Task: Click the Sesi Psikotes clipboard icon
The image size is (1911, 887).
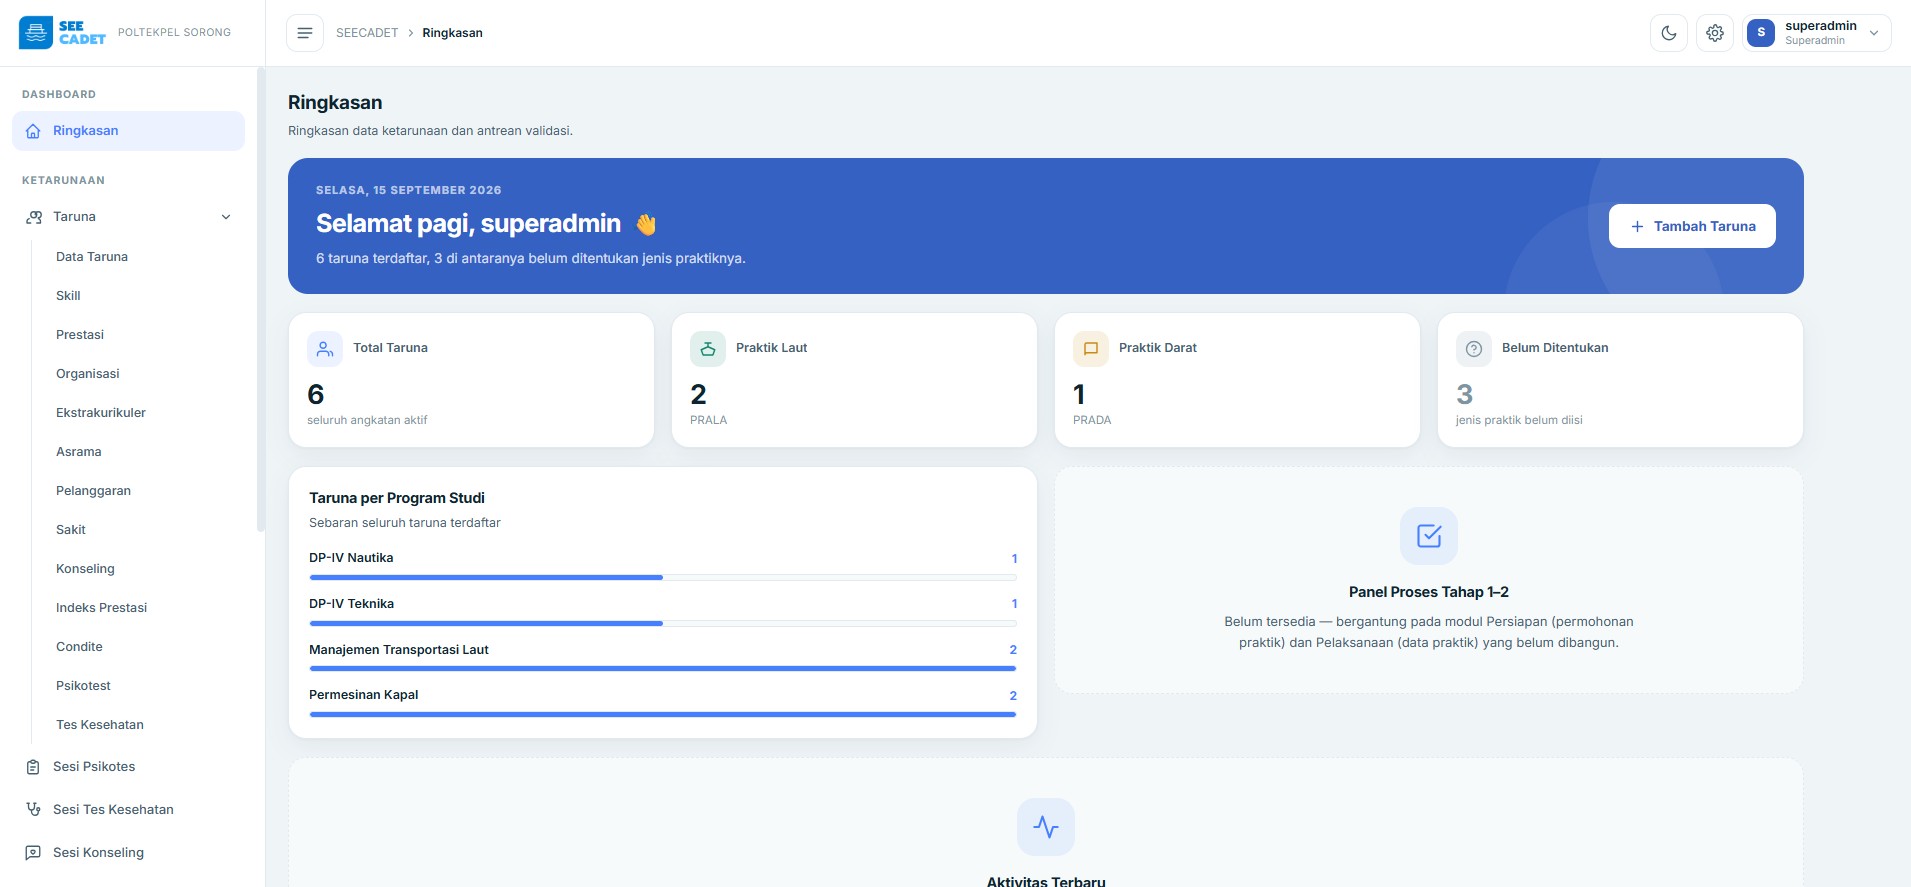Action: (33, 767)
